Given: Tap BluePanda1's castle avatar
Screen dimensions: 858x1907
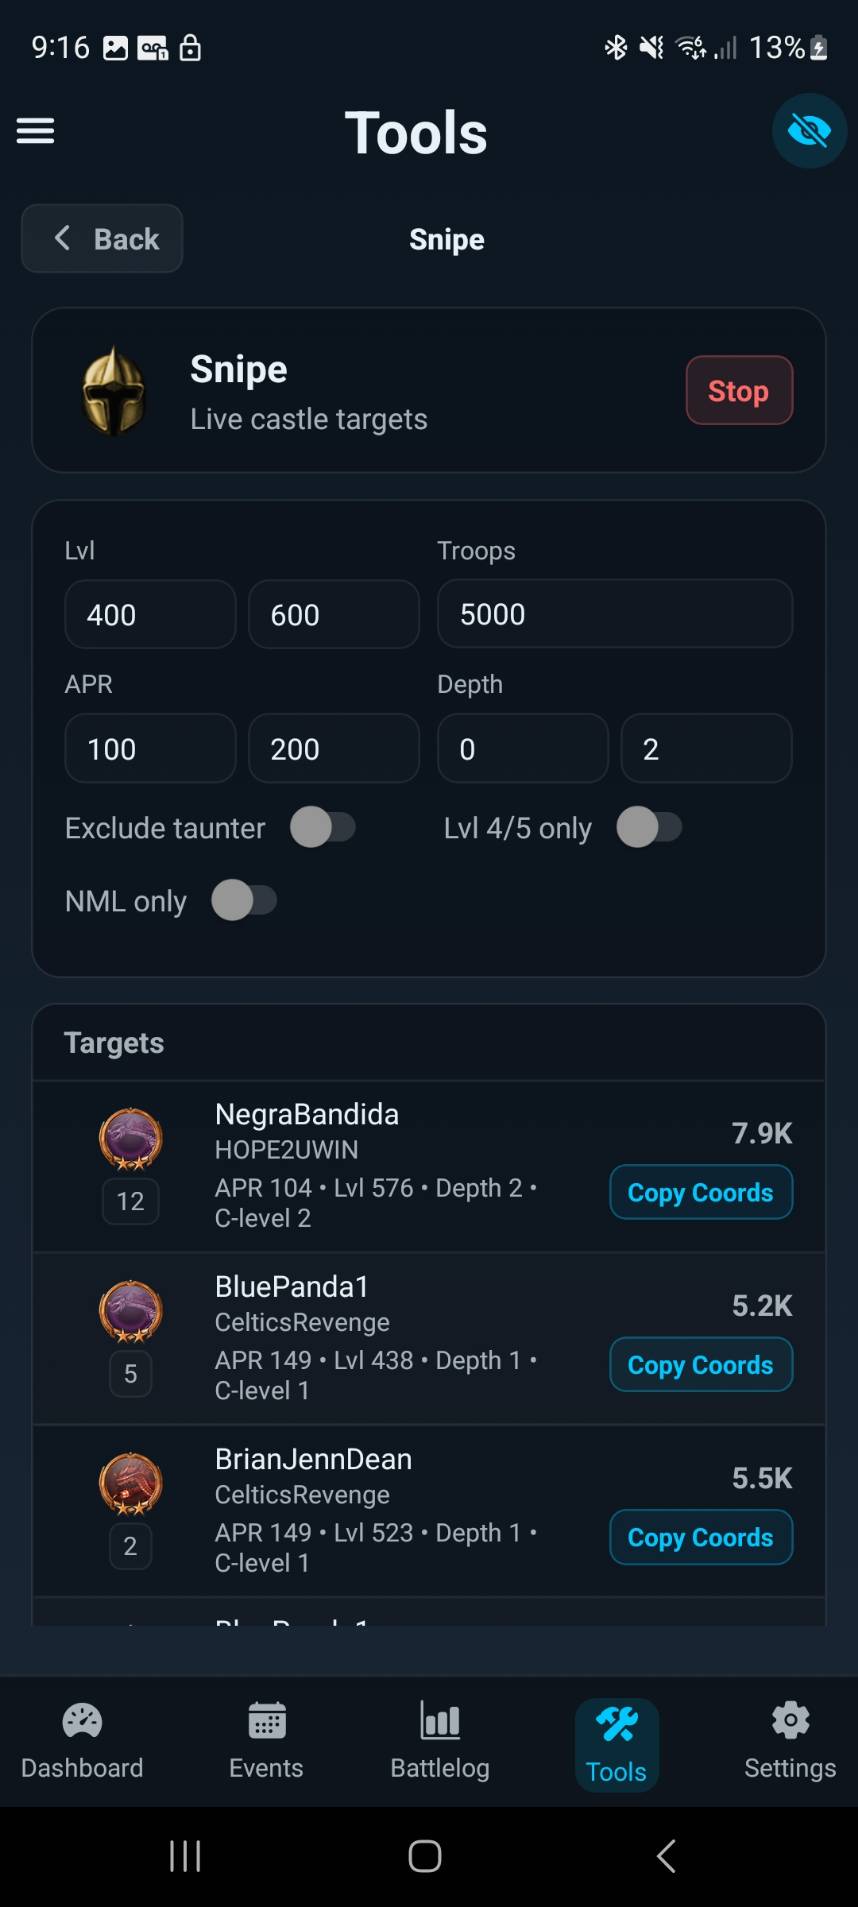Looking at the screenshot, I should pyautogui.click(x=131, y=1311).
